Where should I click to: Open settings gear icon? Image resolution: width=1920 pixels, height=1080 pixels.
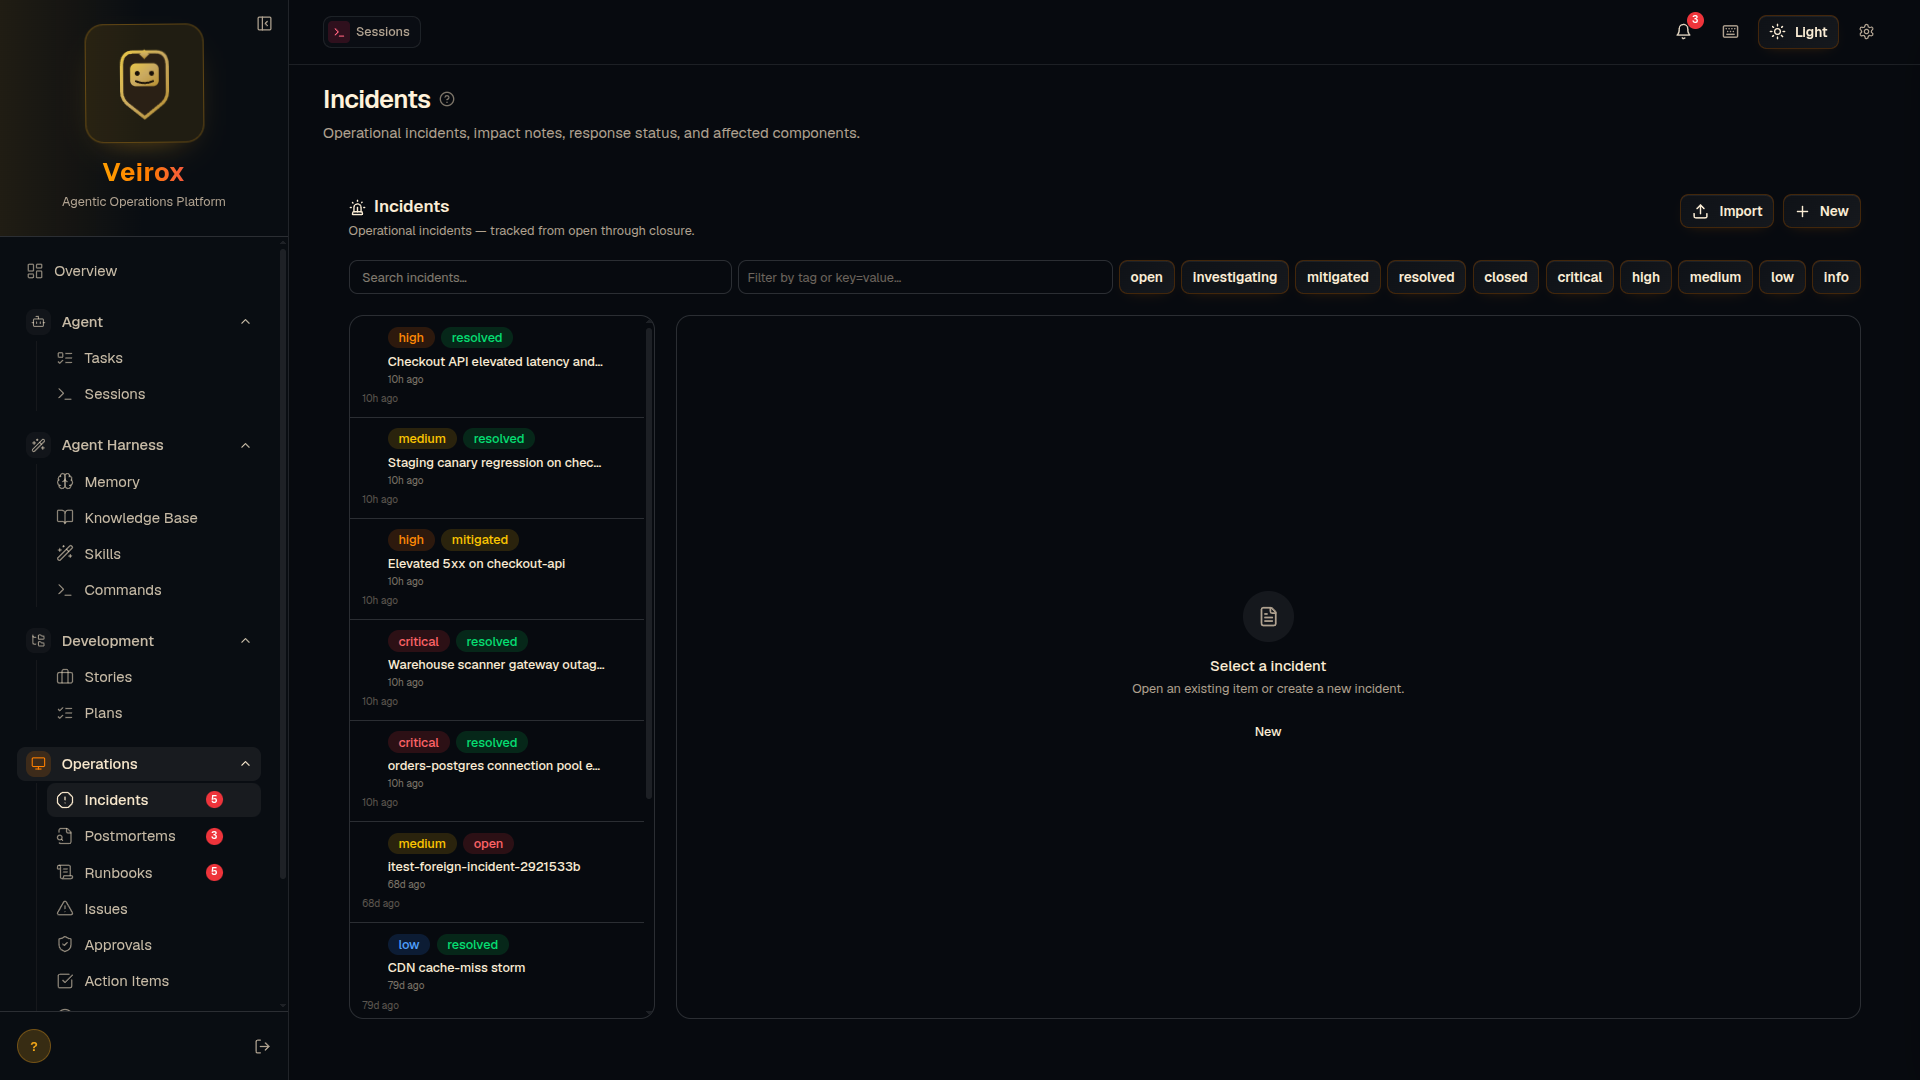[x=1866, y=32]
